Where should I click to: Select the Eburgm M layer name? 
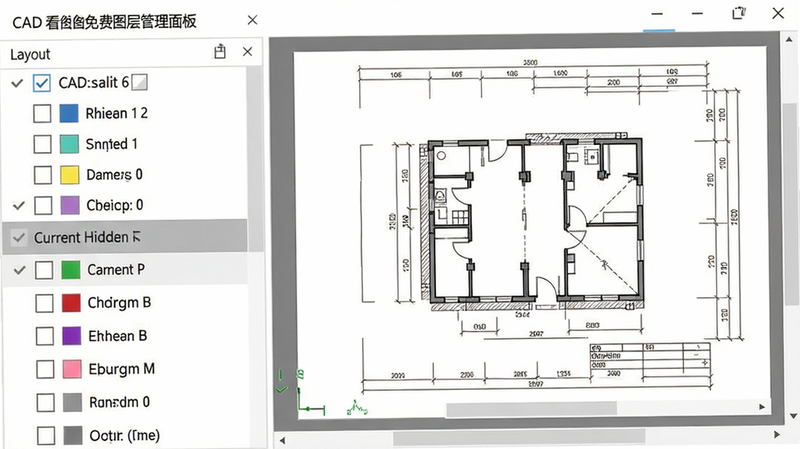[122, 369]
